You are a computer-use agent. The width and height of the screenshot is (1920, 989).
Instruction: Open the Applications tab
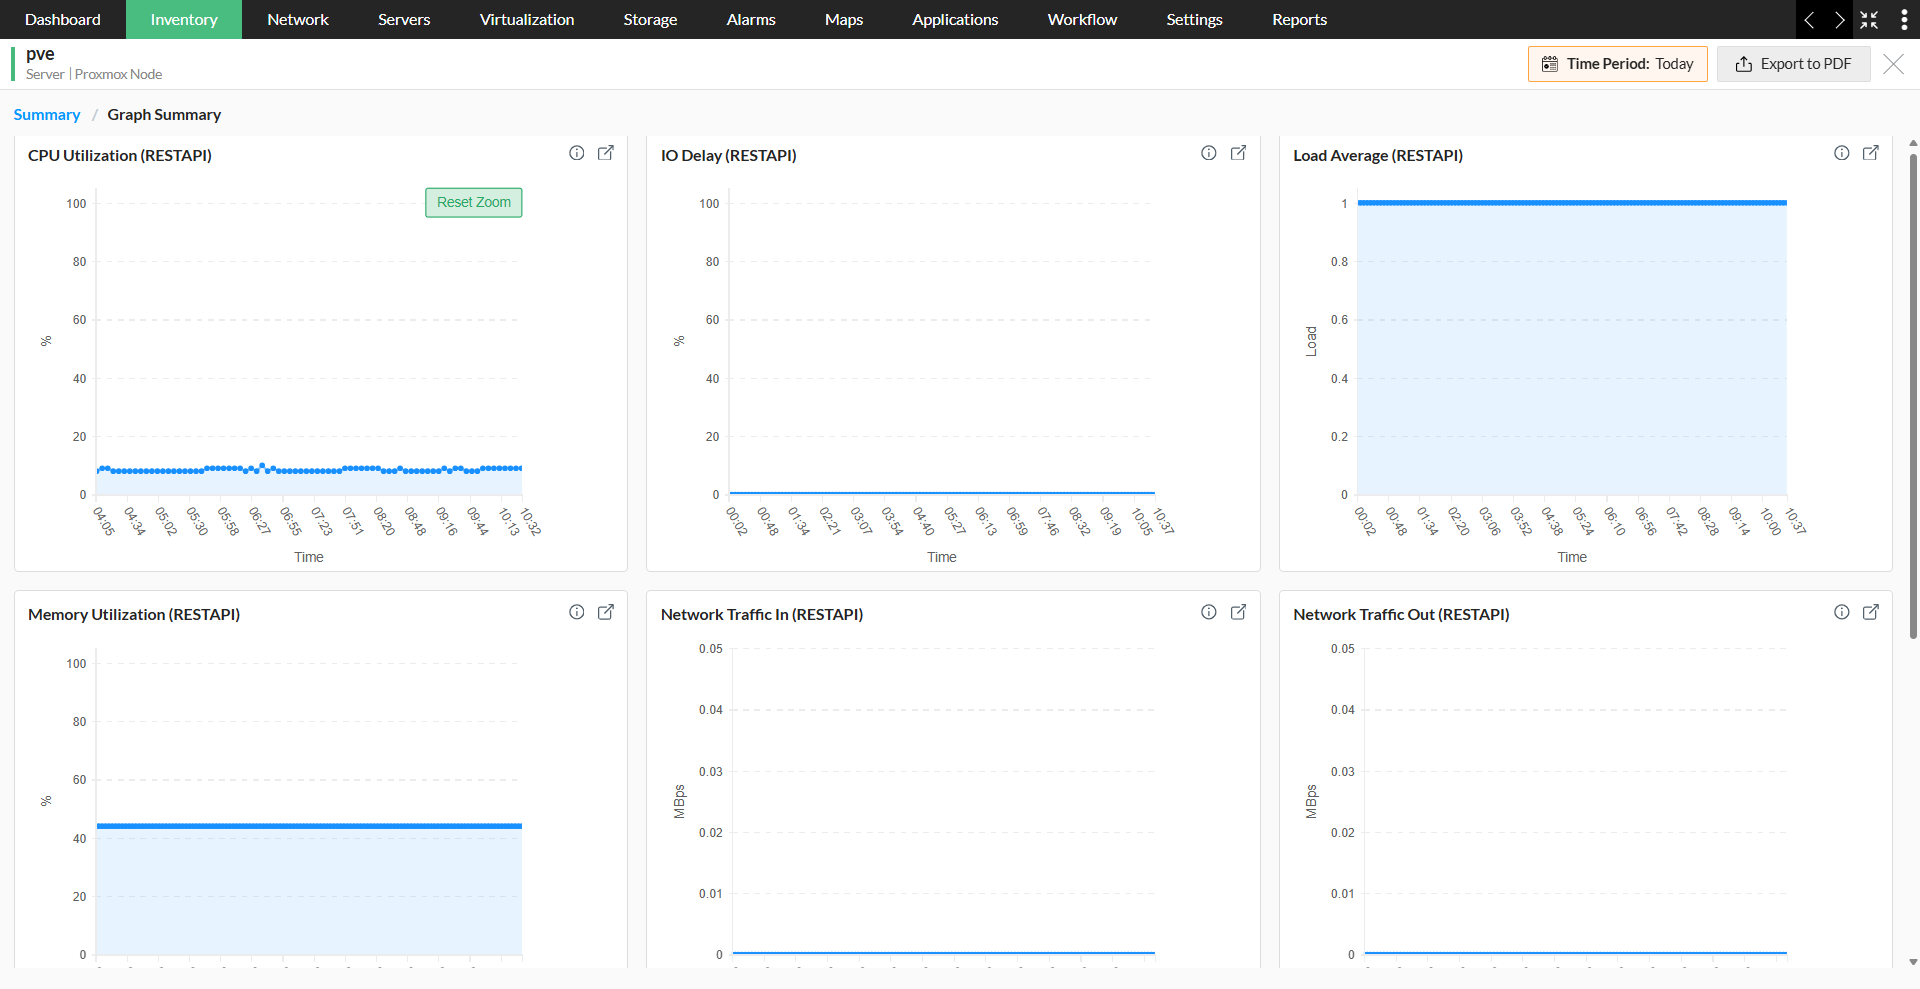[955, 19]
